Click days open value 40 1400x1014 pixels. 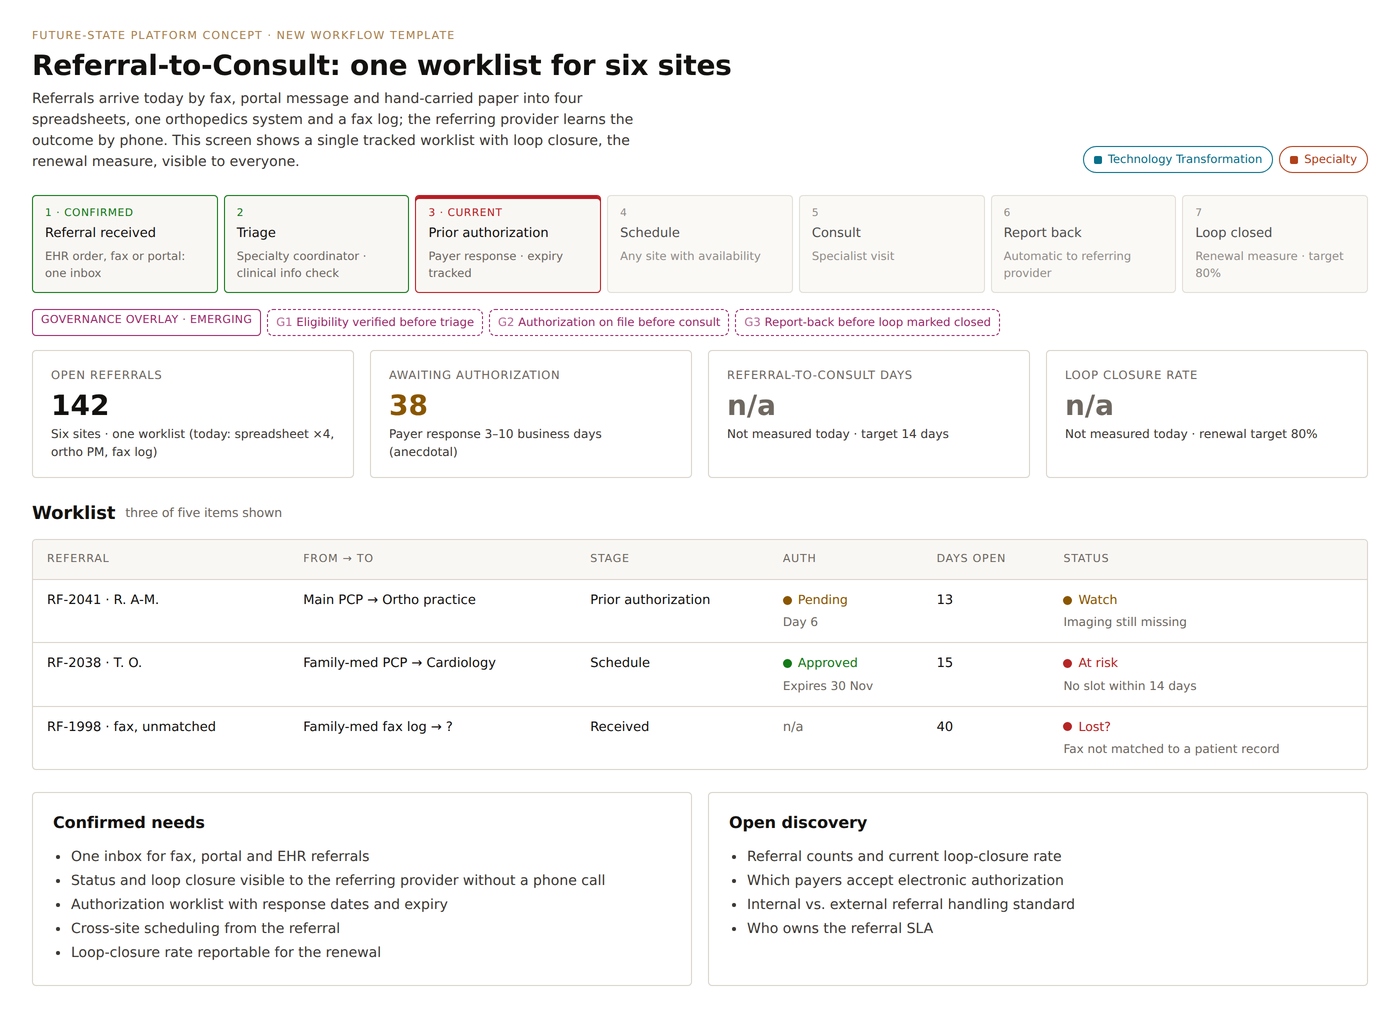click(945, 727)
